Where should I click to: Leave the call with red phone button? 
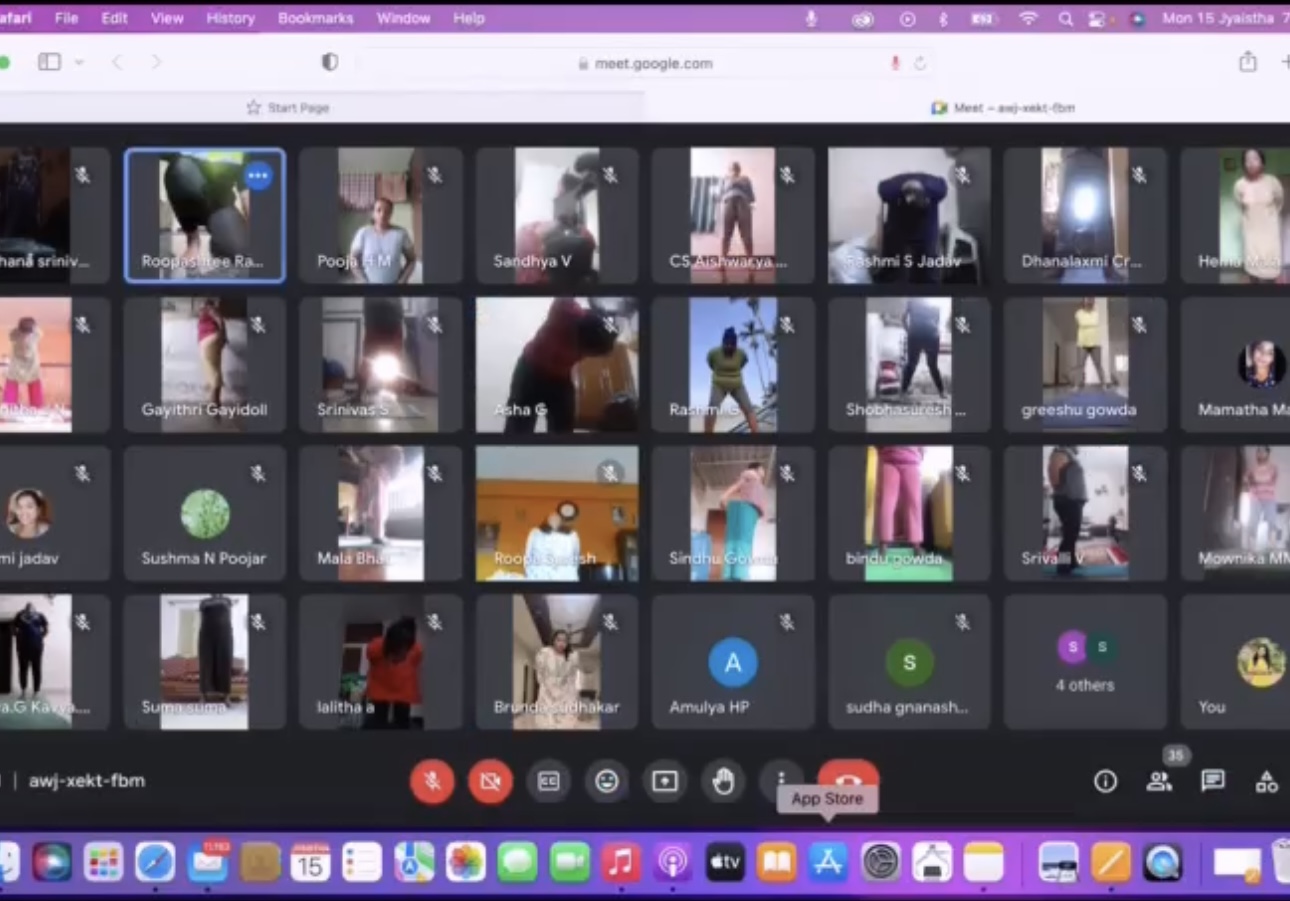click(x=848, y=775)
